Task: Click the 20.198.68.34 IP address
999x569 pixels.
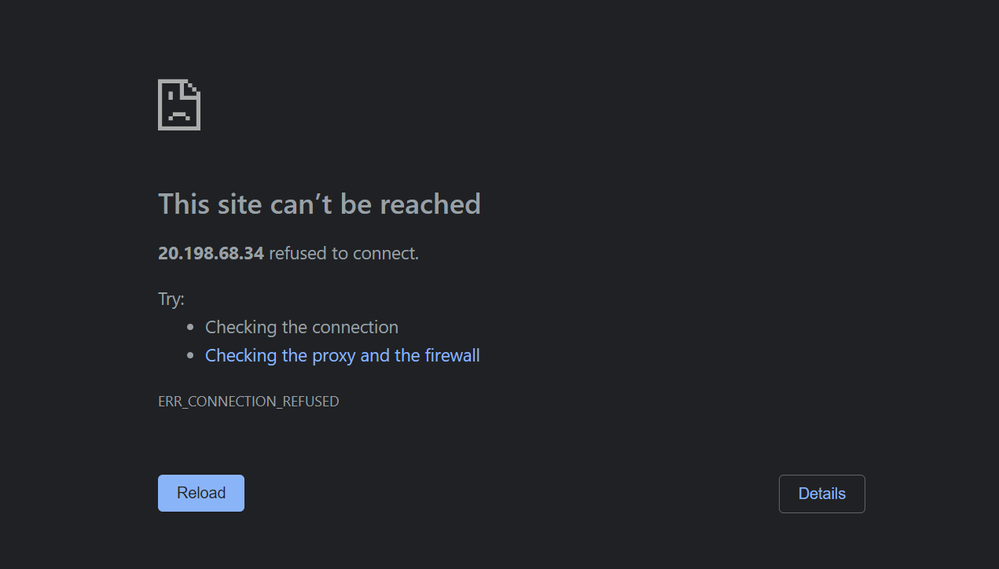Action: (x=211, y=254)
